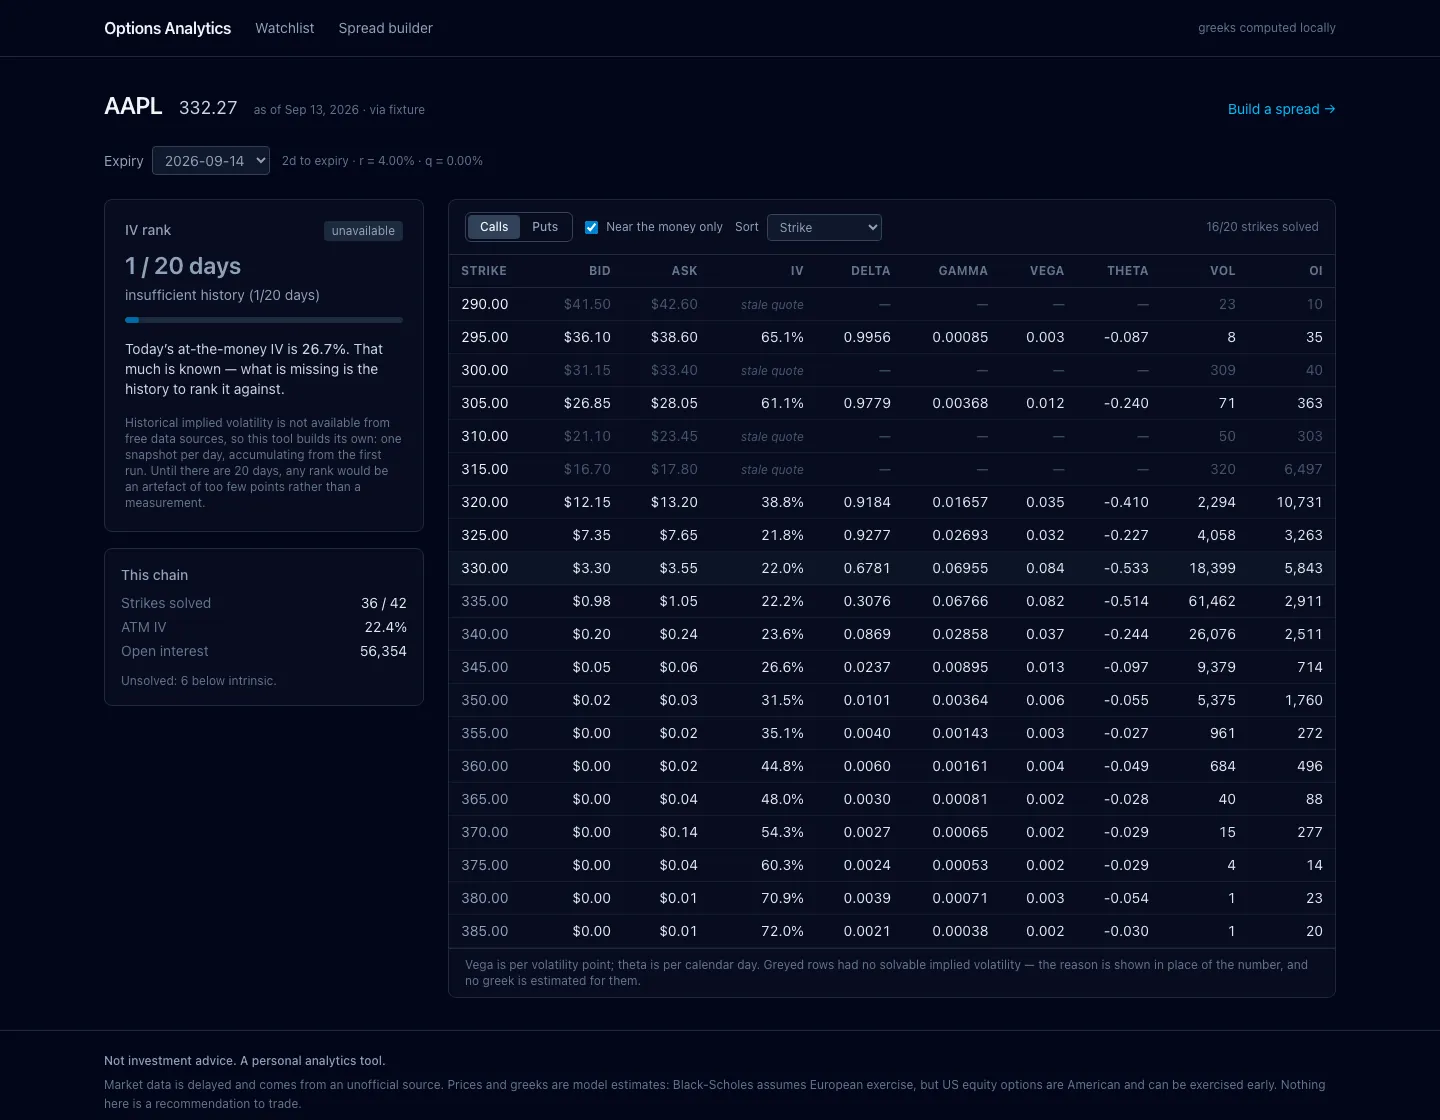This screenshot has height=1120, width=1440.
Task: Click the THETA column header
Action: [1128, 271]
